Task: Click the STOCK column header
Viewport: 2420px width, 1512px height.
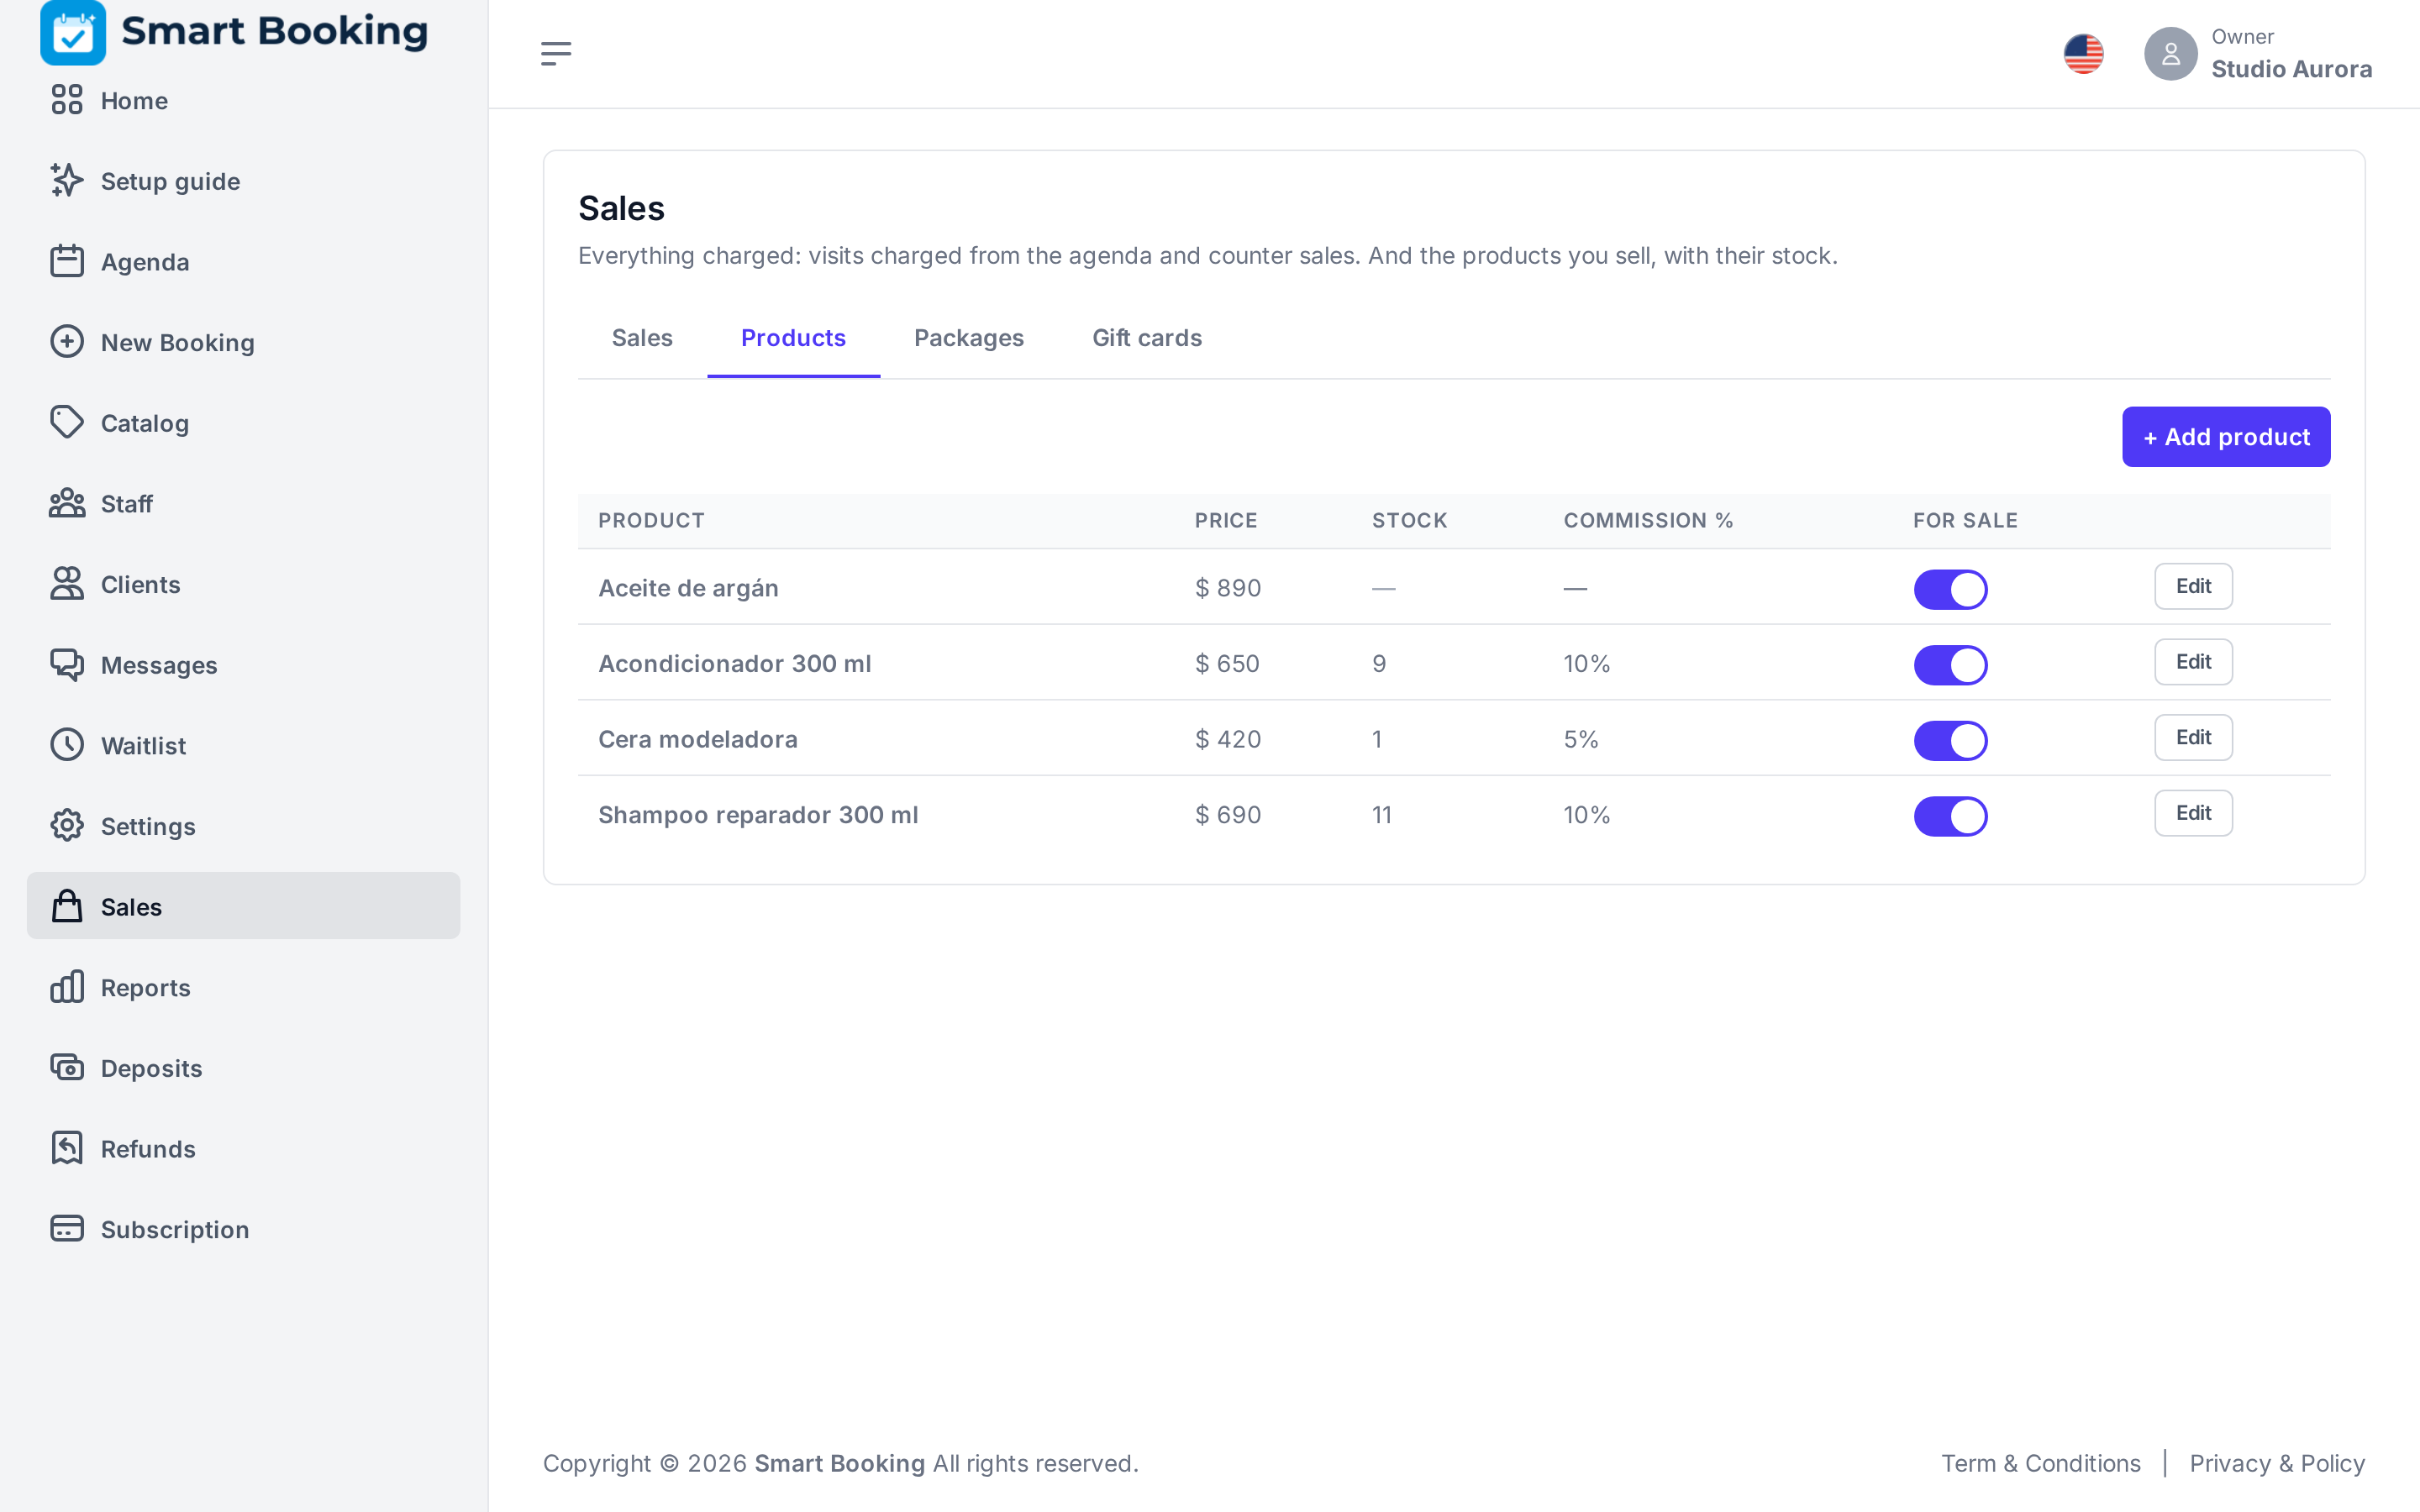Action: pyautogui.click(x=1409, y=521)
